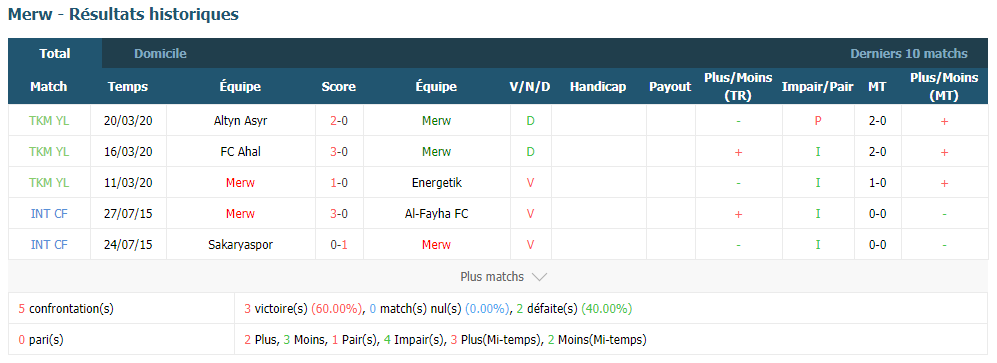
Task: Click Sakaryaspor team name
Action: pyautogui.click(x=240, y=245)
